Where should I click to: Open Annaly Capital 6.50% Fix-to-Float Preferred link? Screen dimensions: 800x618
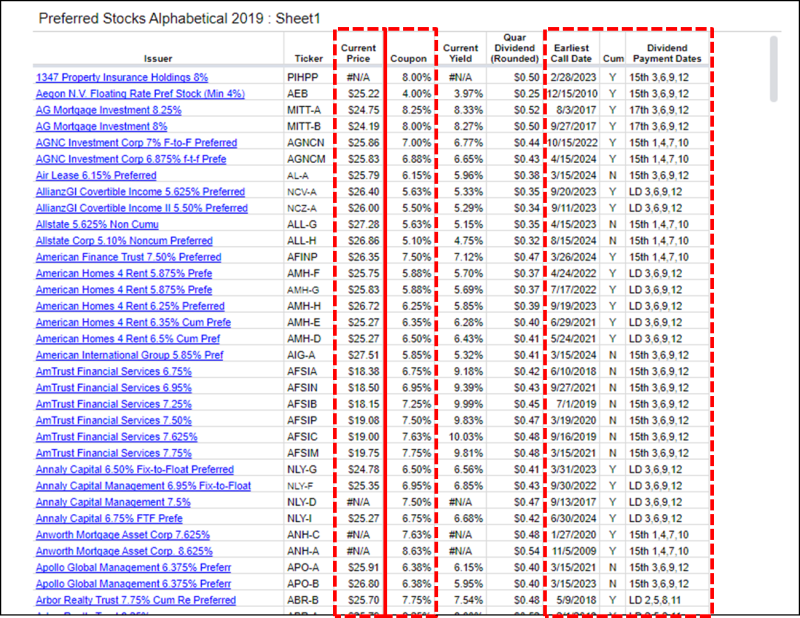tap(135, 469)
